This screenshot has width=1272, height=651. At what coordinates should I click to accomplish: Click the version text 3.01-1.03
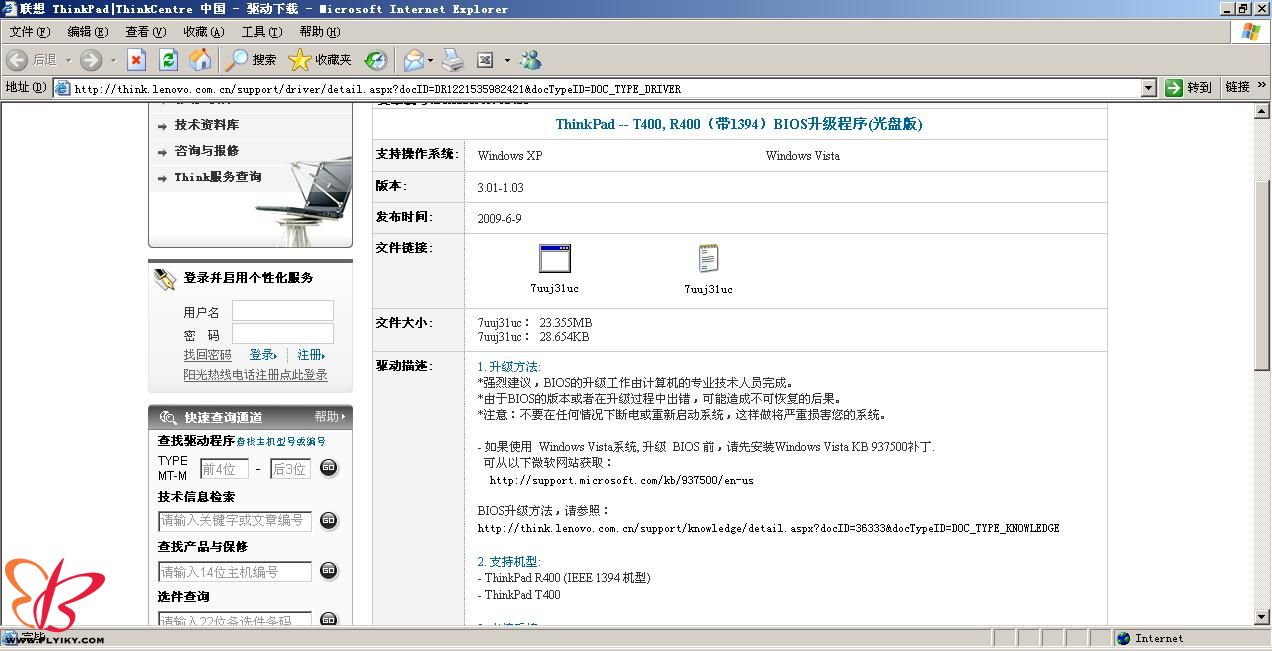pos(500,187)
